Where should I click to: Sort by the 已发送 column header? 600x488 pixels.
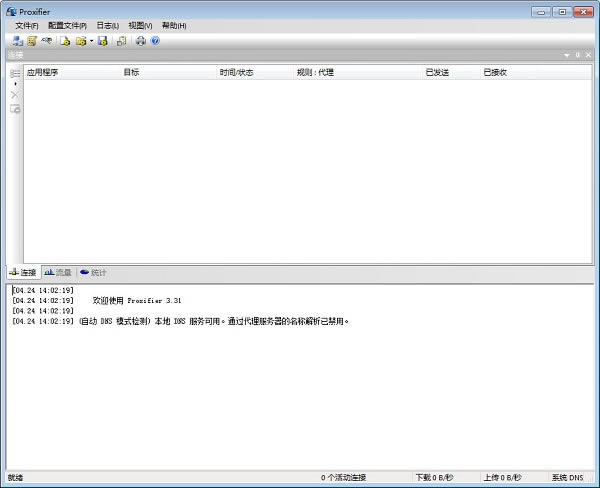[x=452, y=72]
